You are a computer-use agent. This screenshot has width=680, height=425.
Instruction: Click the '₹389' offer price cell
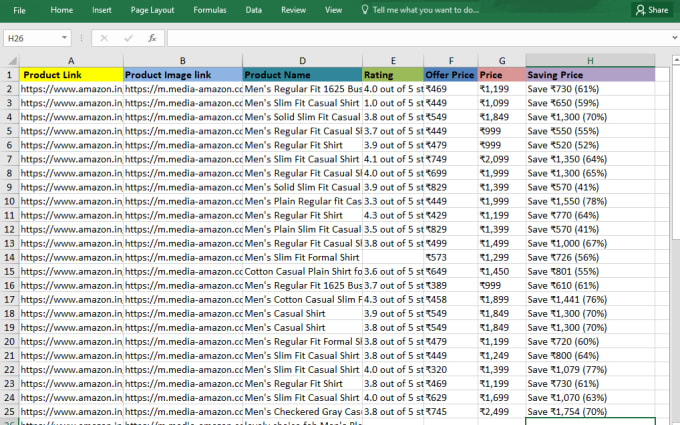[451, 285]
